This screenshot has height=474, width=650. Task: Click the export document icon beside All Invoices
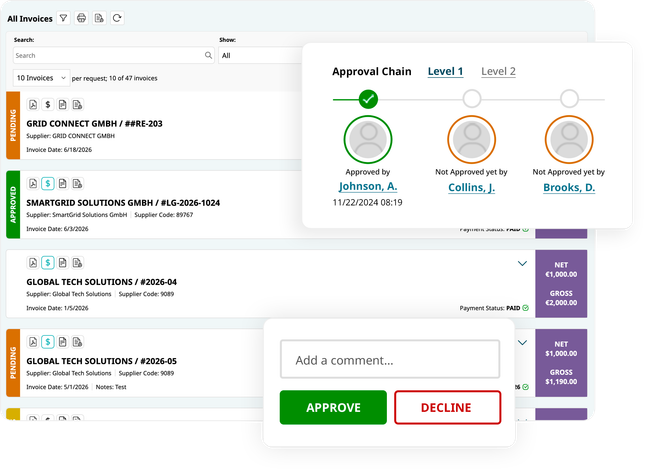[99, 18]
